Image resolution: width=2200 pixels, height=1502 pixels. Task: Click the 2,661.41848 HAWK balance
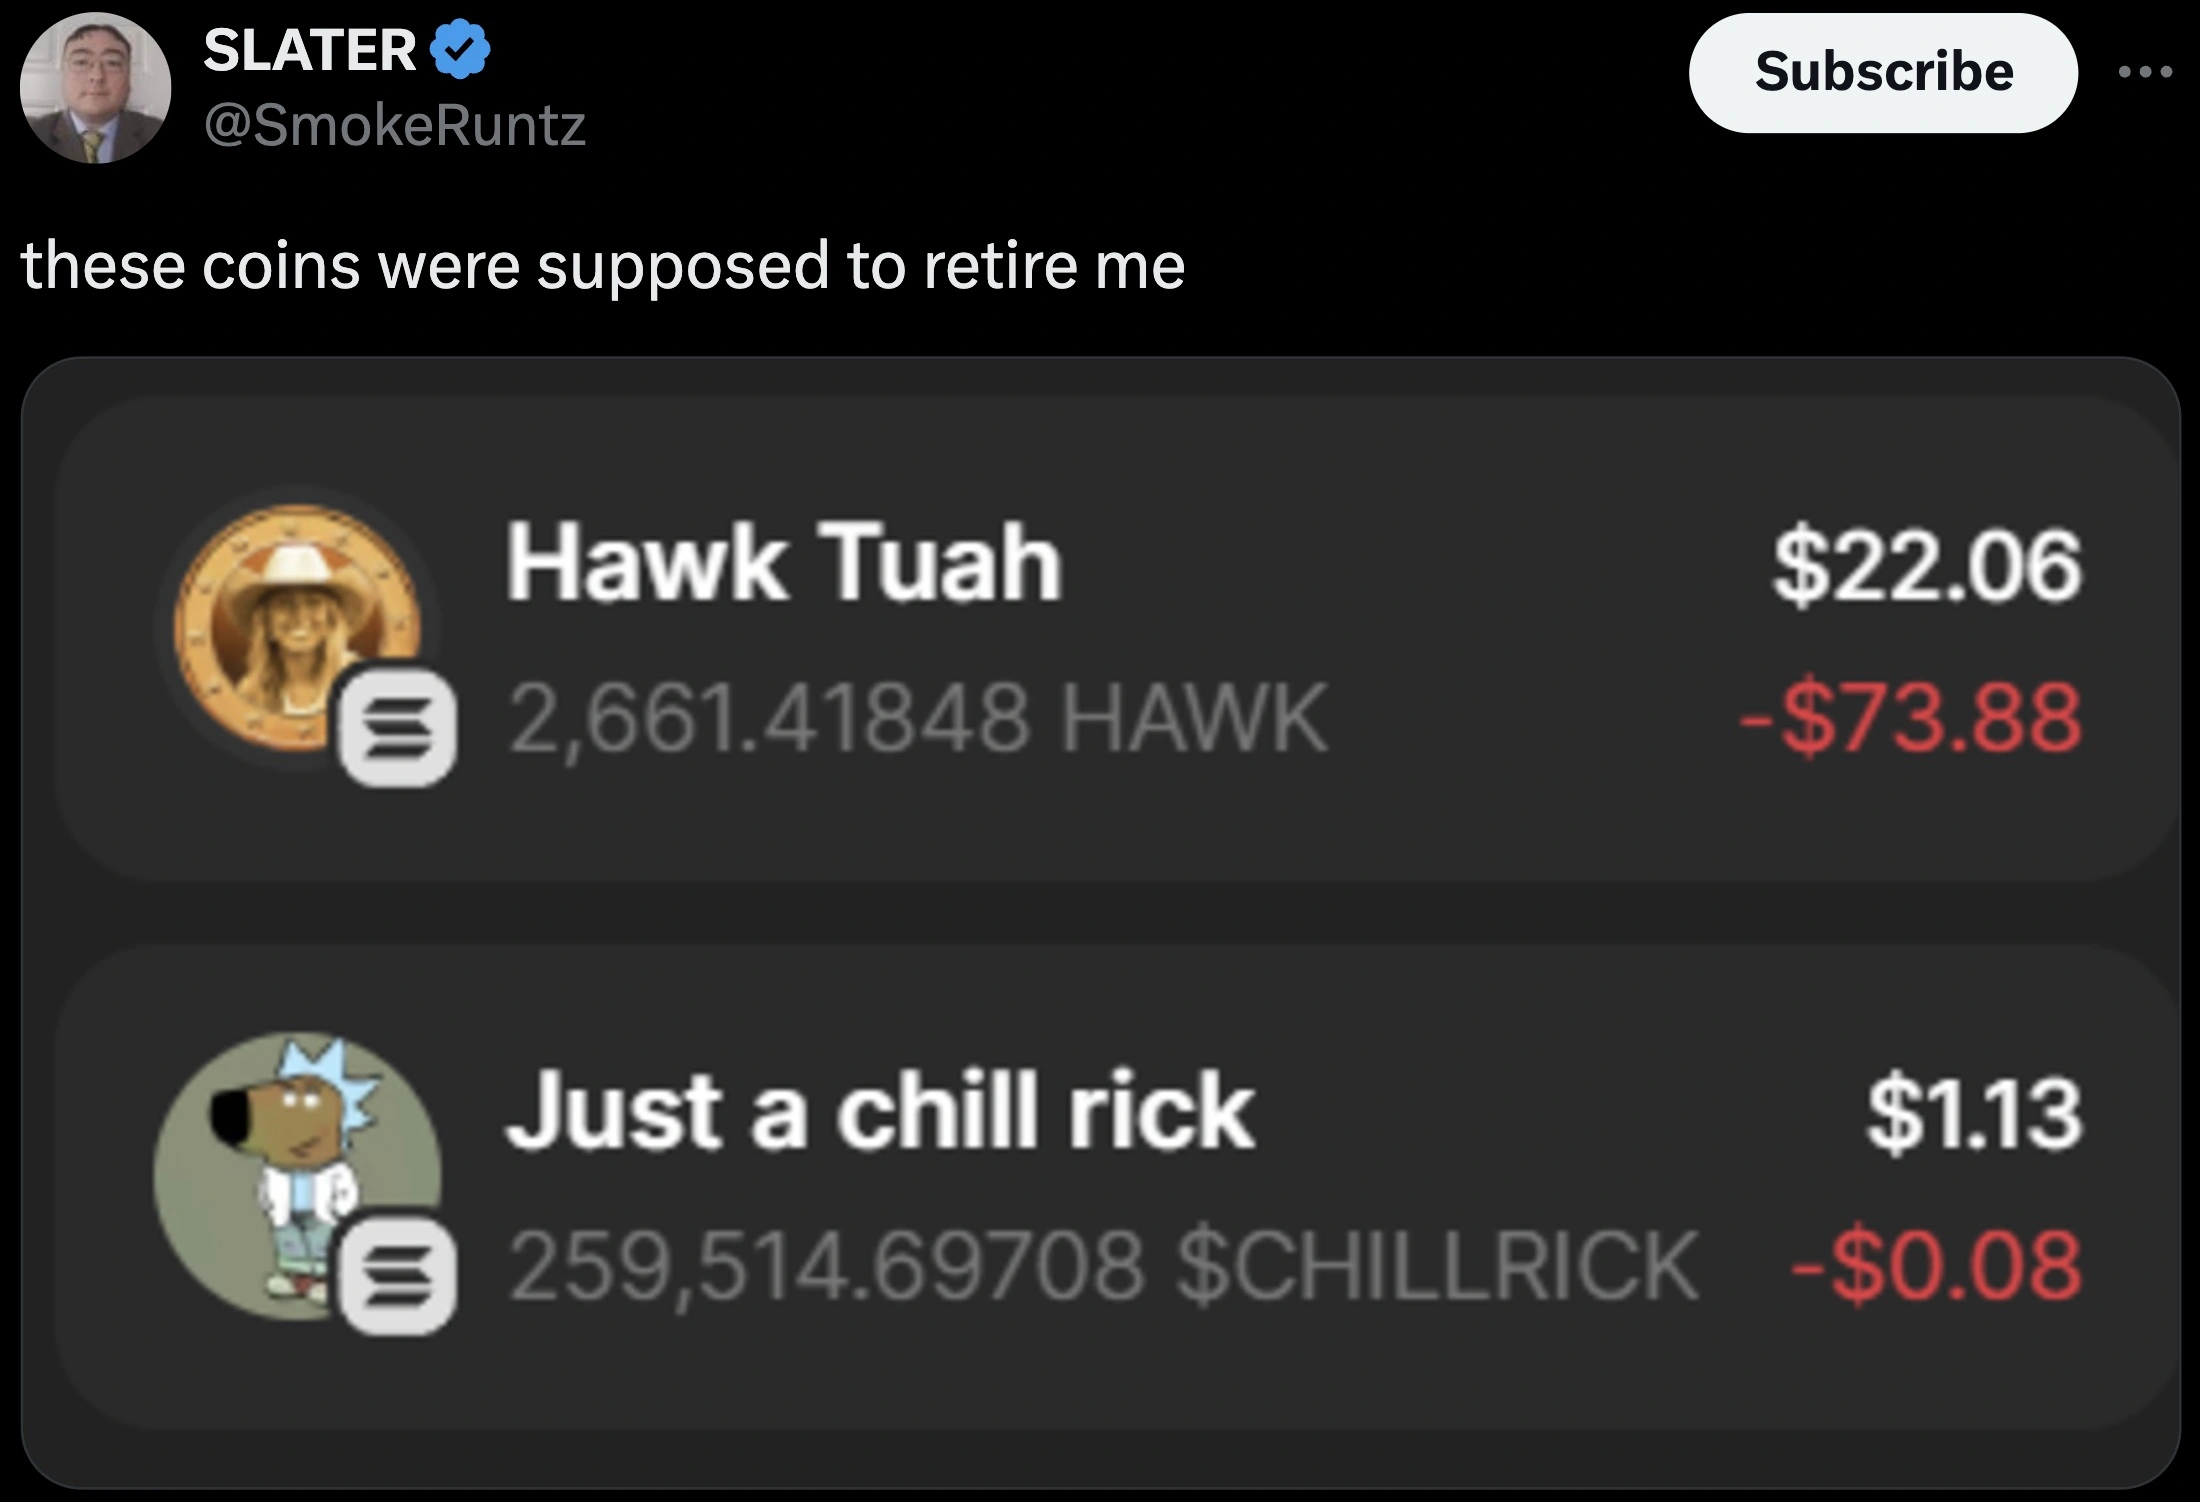coord(918,718)
